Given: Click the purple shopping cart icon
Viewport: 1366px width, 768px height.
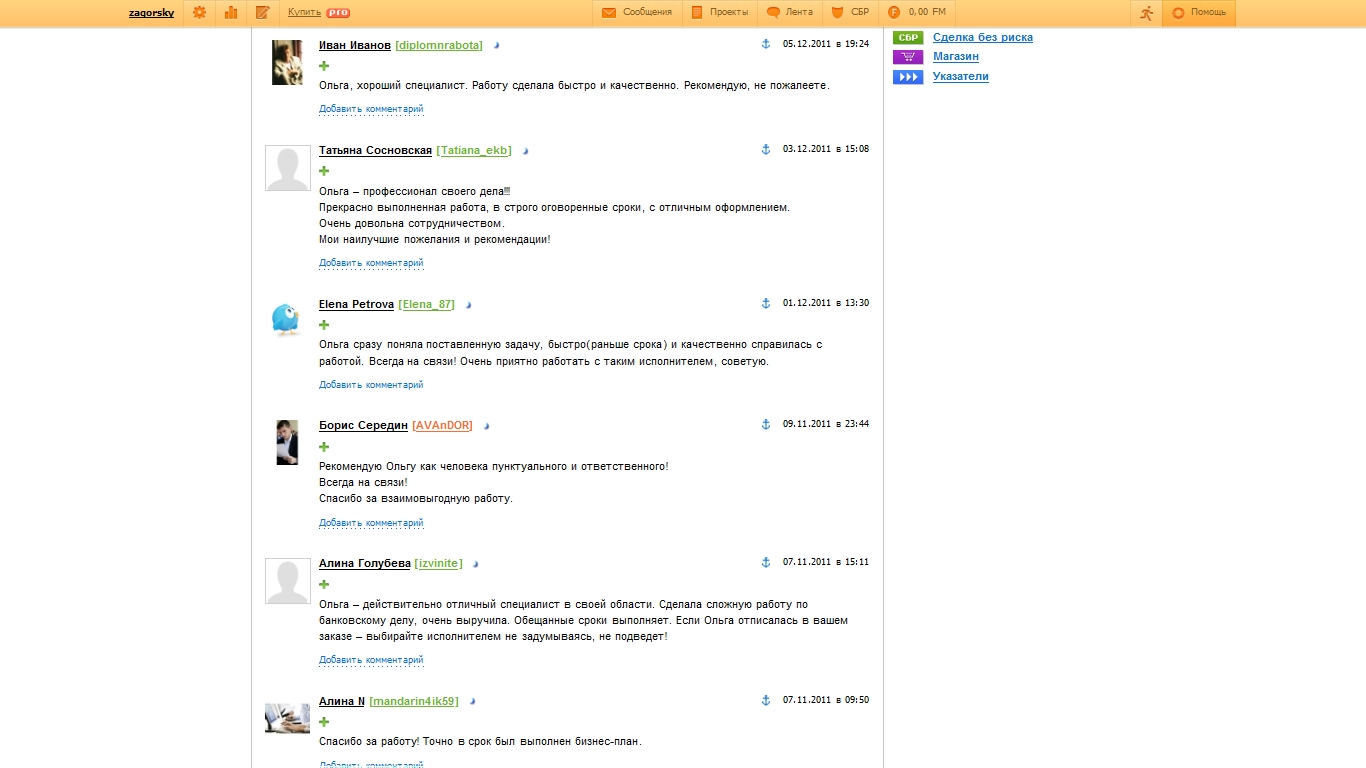Looking at the screenshot, I should click(x=908, y=57).
